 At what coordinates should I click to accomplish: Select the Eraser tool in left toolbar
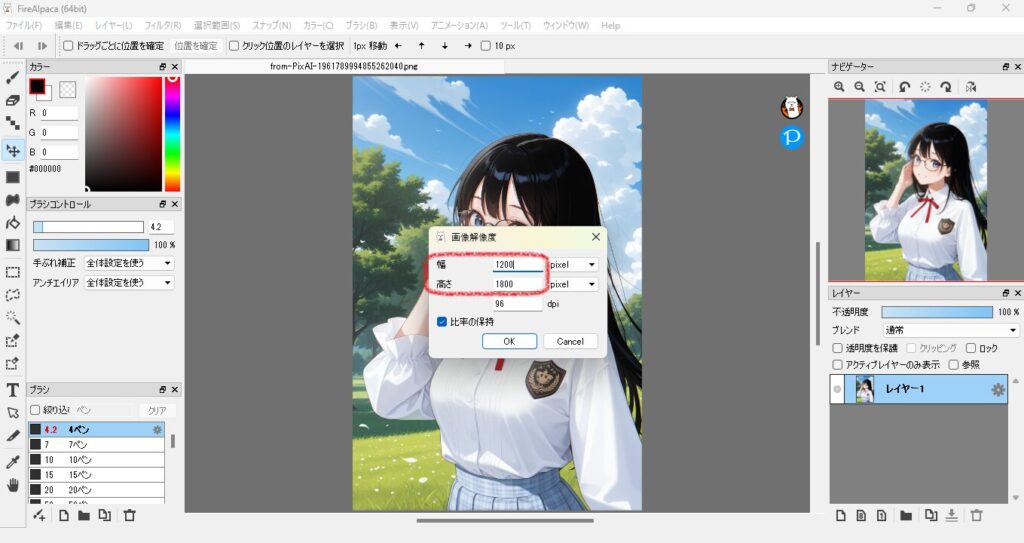[13, 100]
